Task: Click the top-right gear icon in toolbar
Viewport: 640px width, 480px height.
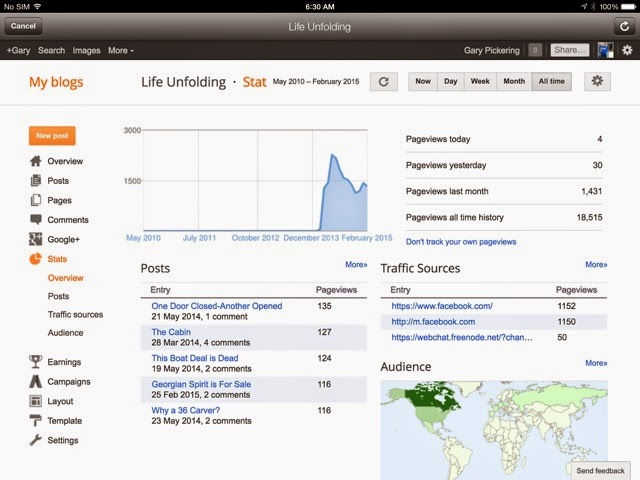Action: coord(627,50)
